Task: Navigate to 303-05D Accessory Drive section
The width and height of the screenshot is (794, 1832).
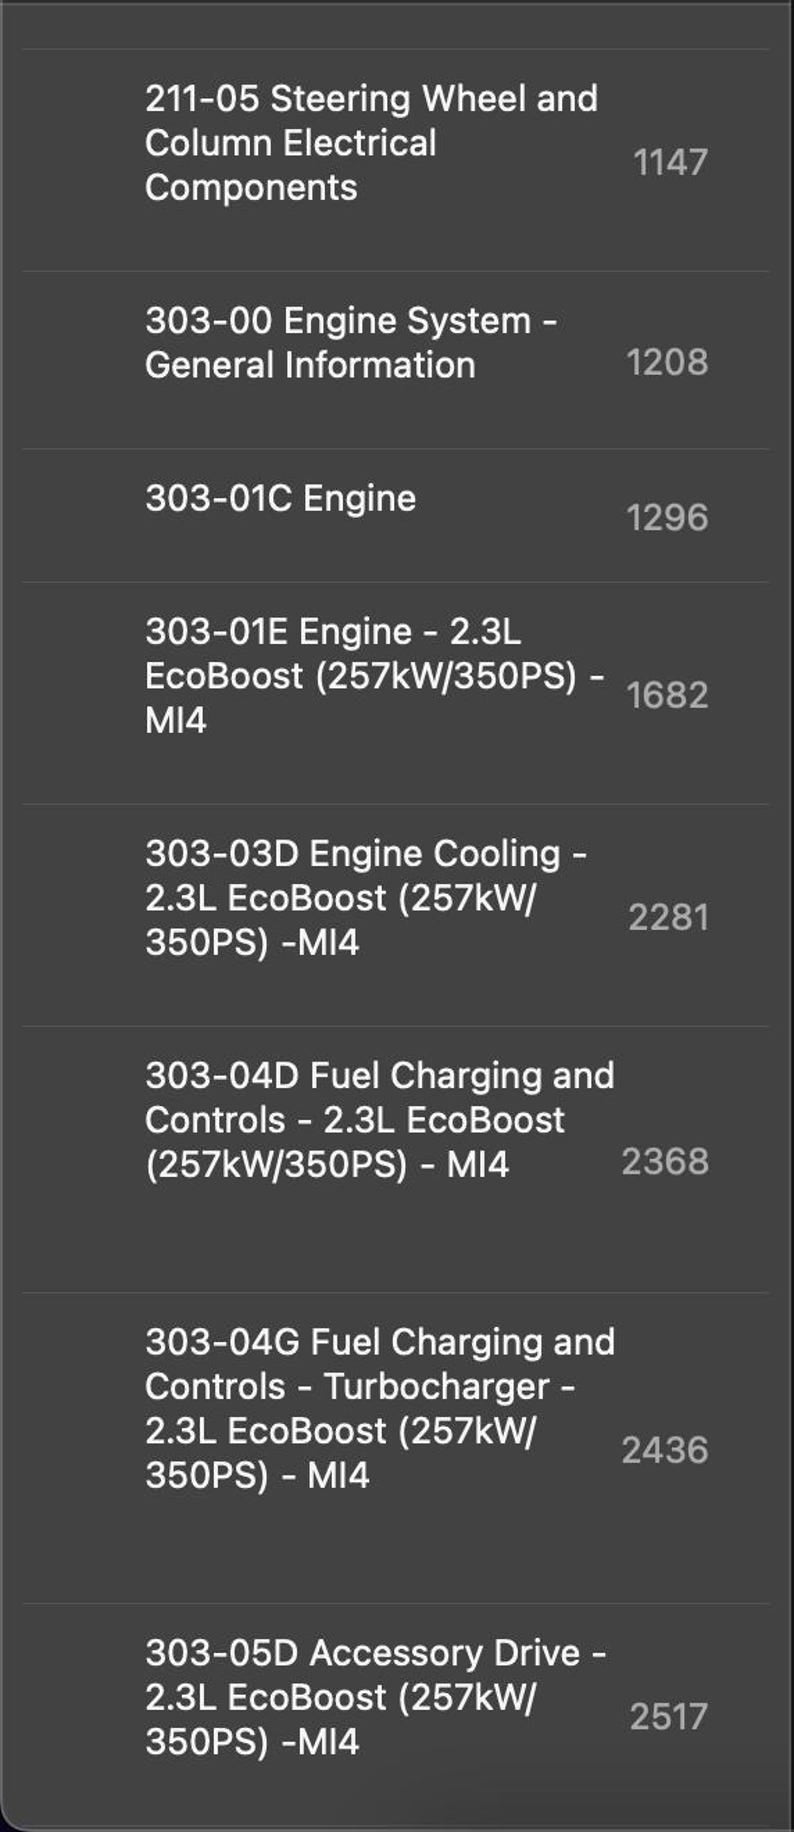Action: pyautogui.click(x=375, y=1697)
